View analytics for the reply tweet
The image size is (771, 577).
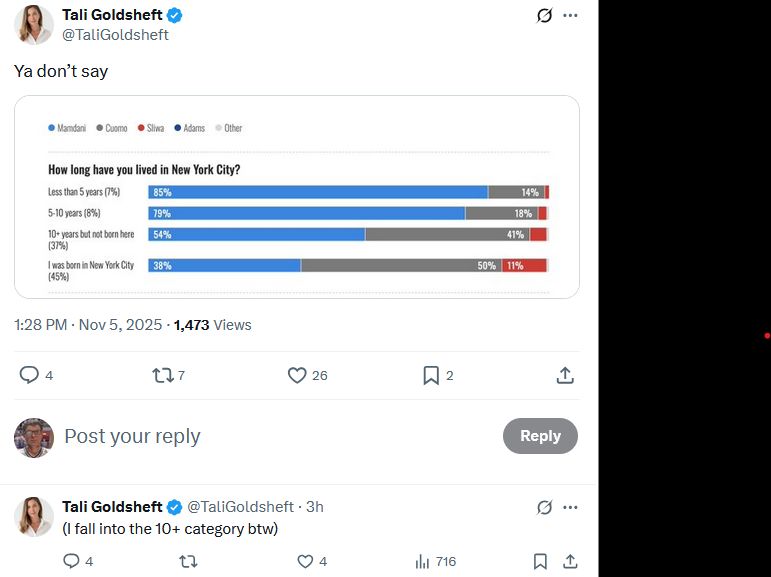pyautogui.click(x=423, y=561)
